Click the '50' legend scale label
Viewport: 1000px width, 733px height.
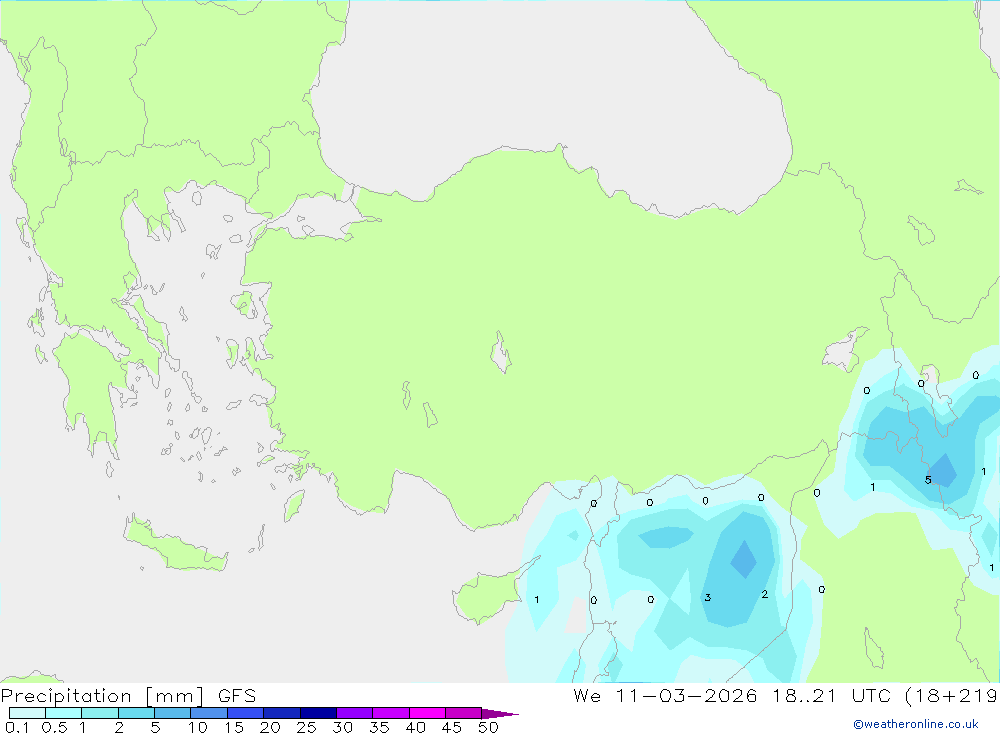(488, 727)
